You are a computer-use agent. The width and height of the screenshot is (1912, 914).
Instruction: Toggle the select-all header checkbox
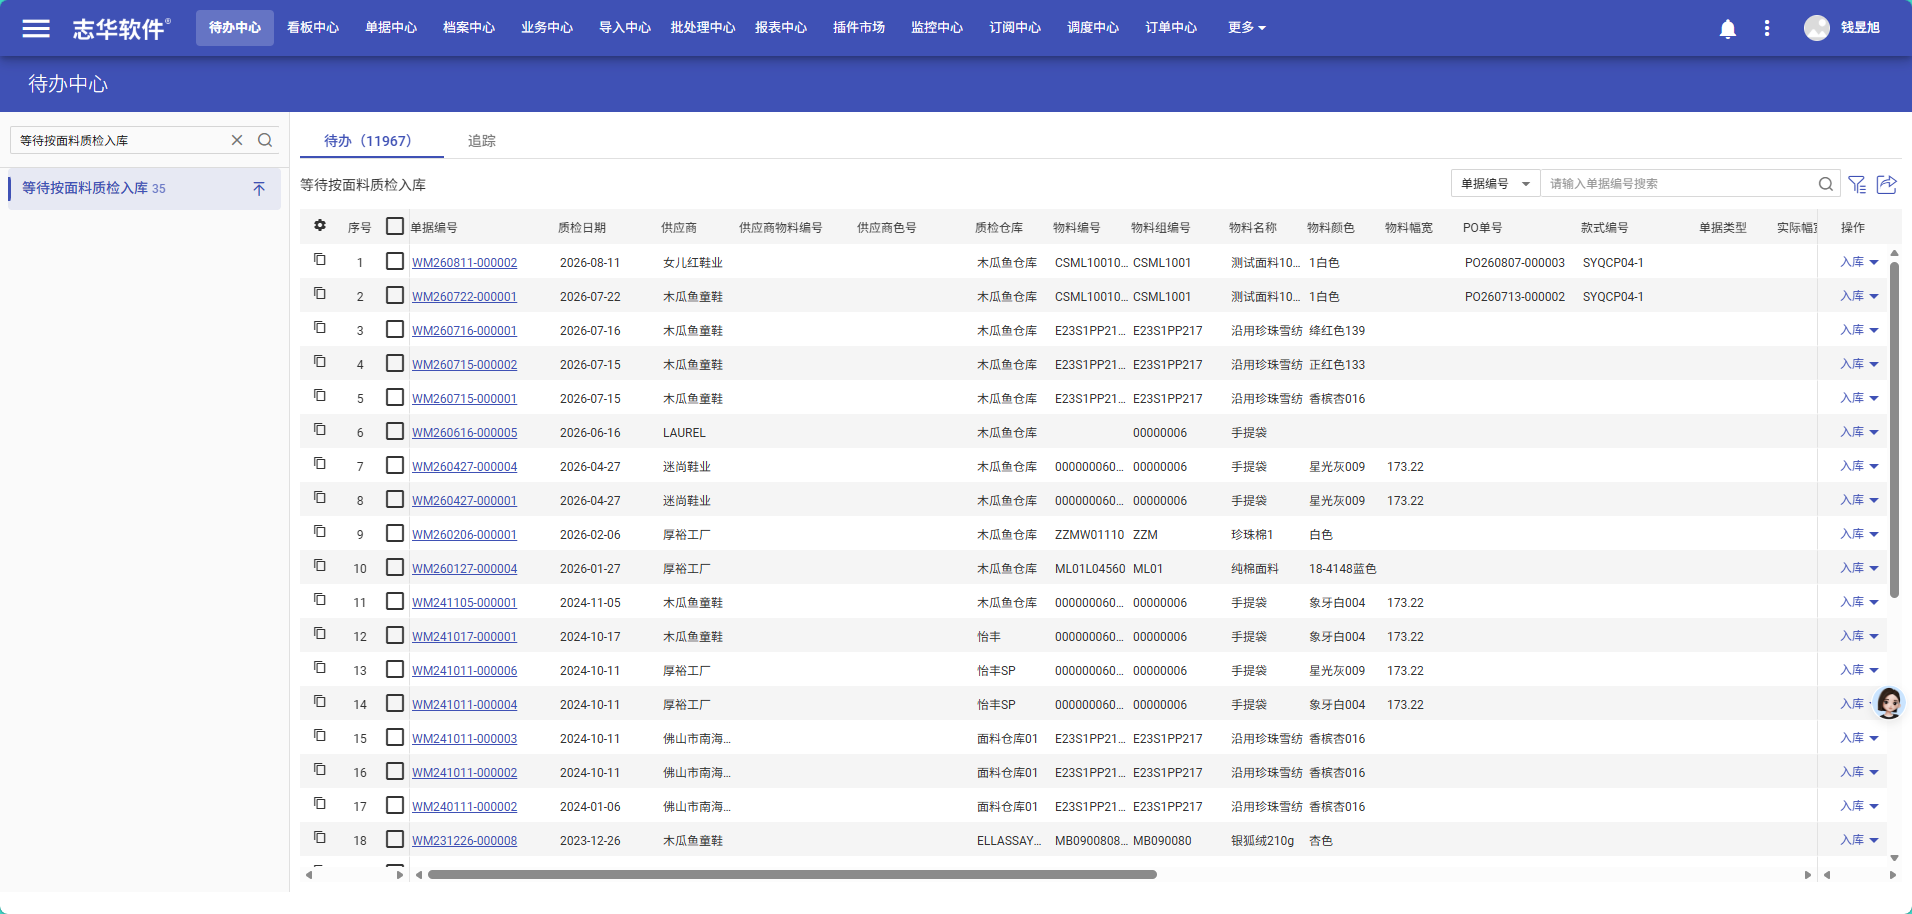pyautogui.click(x=395, y=226)
